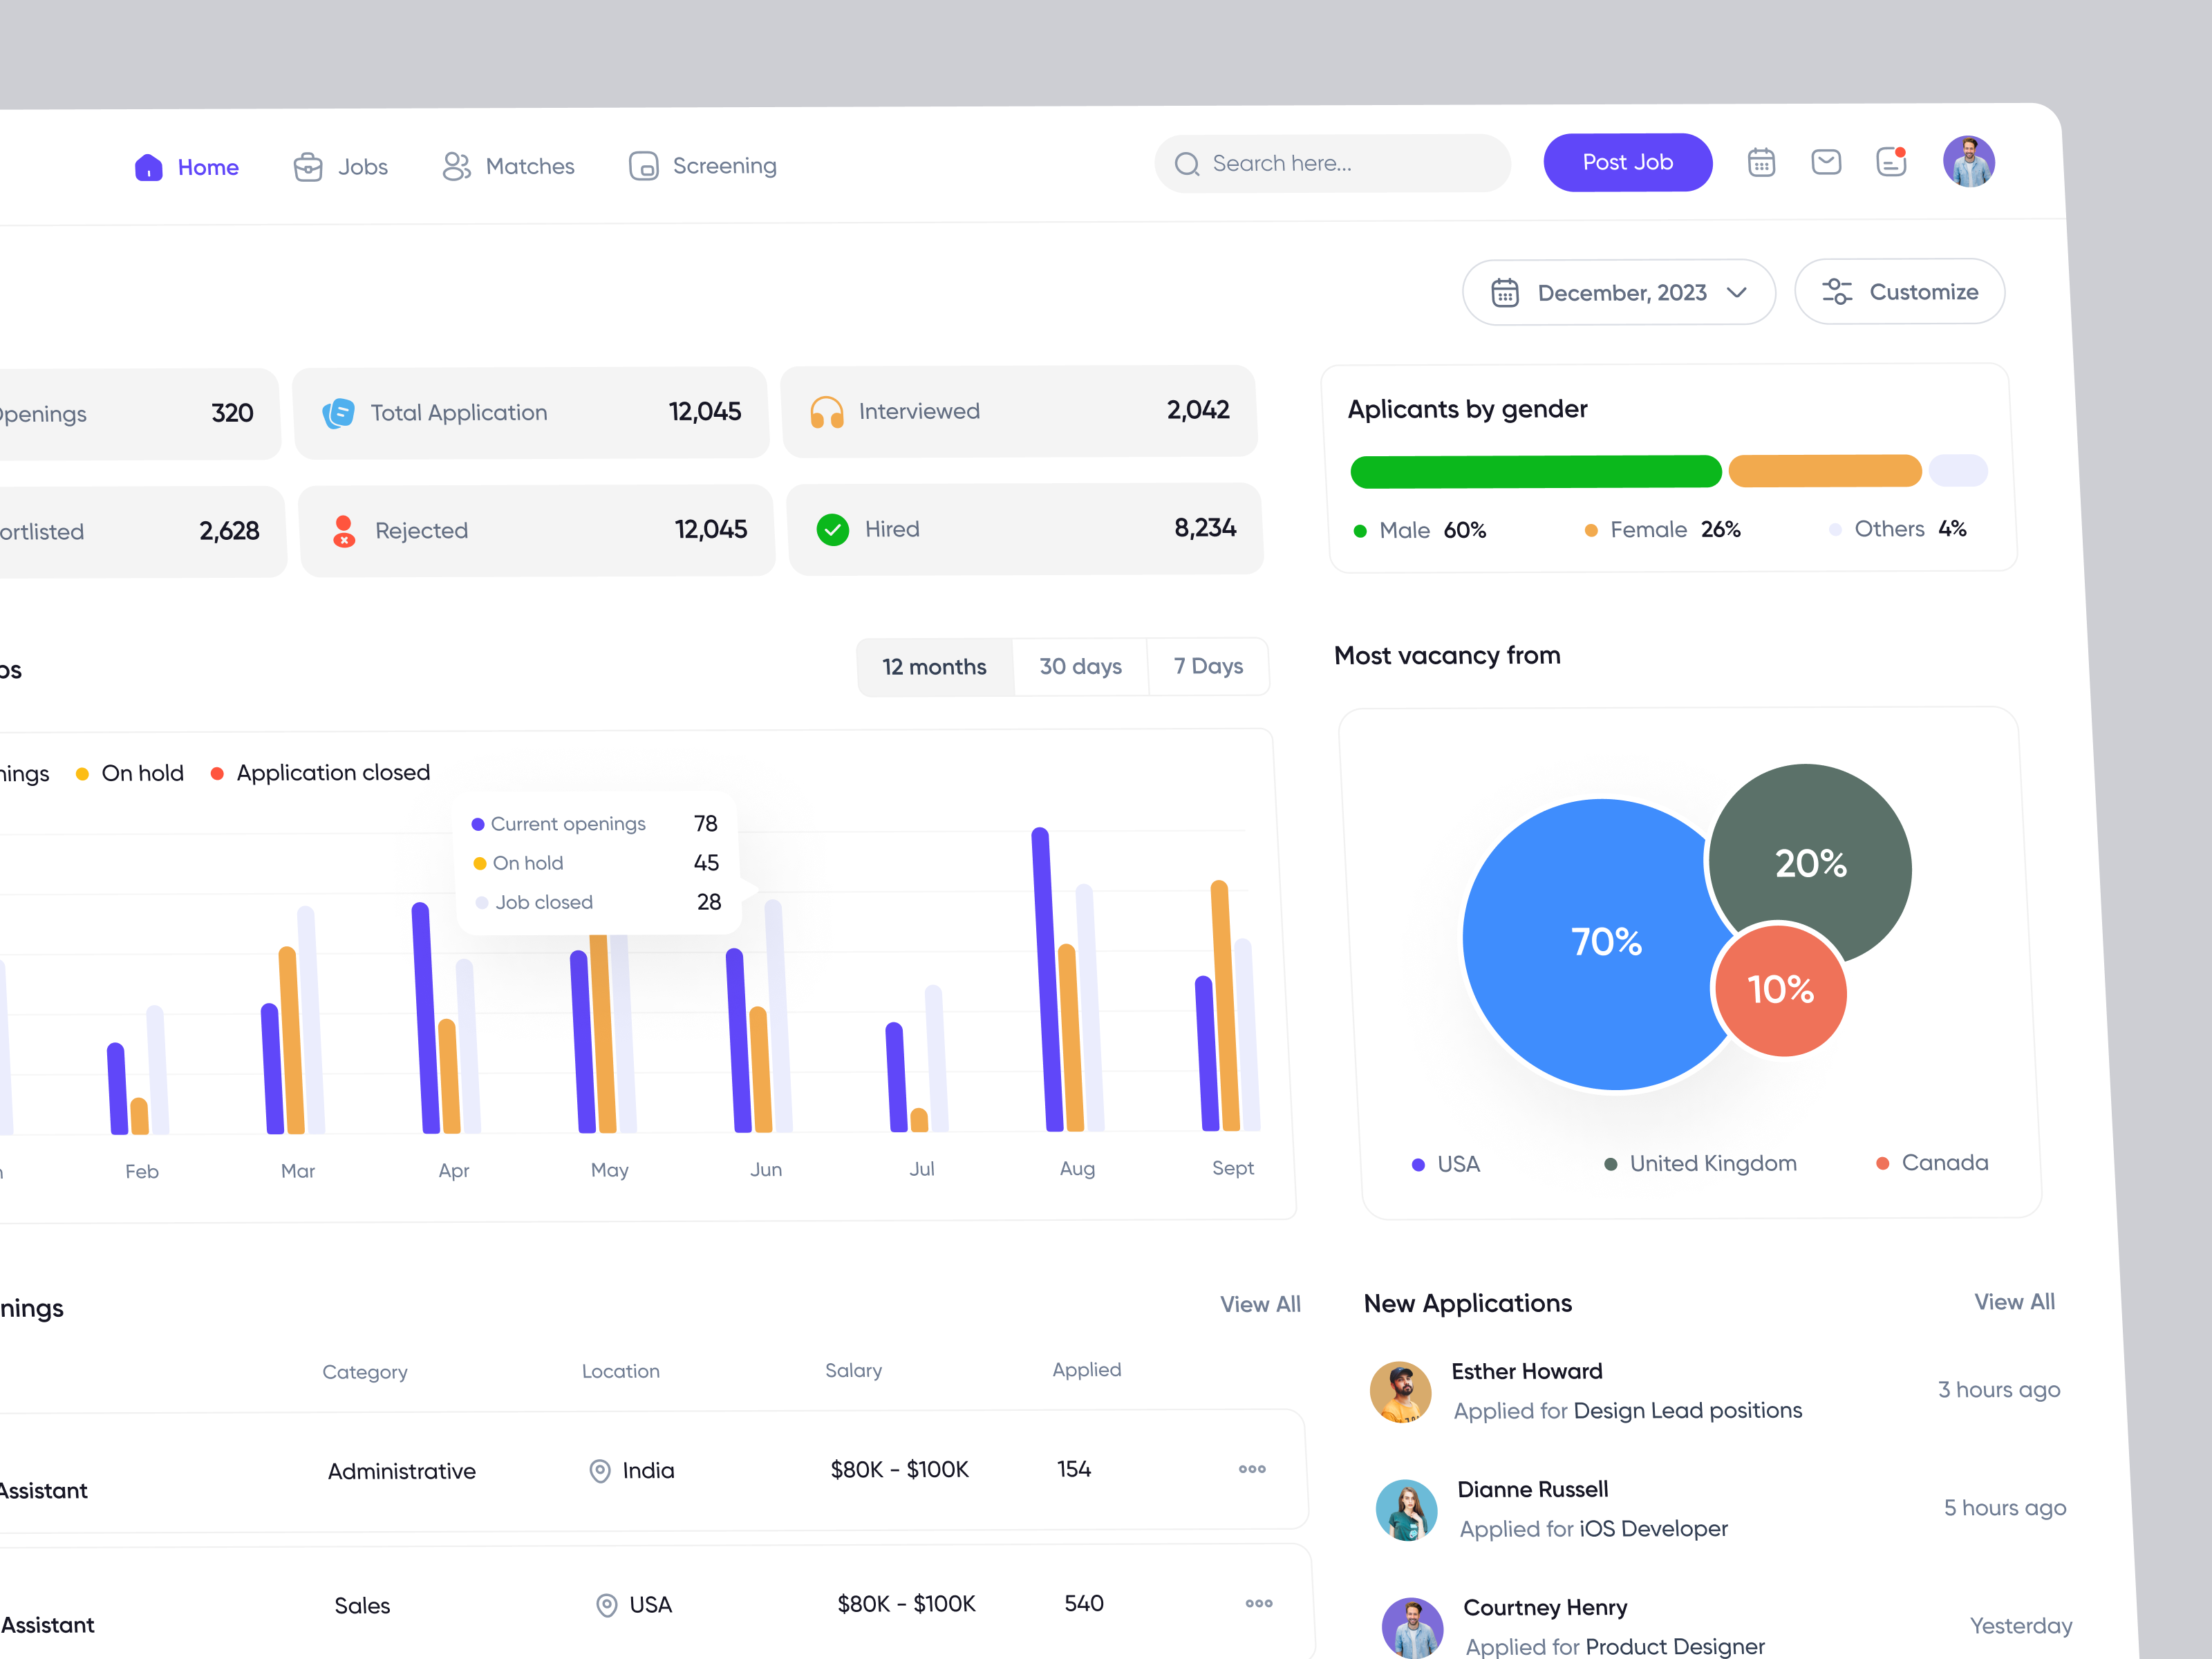This screenshot has width=2212, height=1659.
Task: Open your profile avatar in the top bar
Action: (1968, 161)
